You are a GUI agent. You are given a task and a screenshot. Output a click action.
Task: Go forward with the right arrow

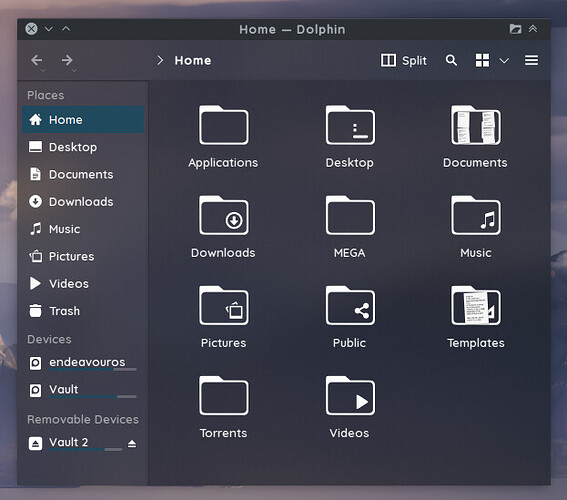click(67, 60)
